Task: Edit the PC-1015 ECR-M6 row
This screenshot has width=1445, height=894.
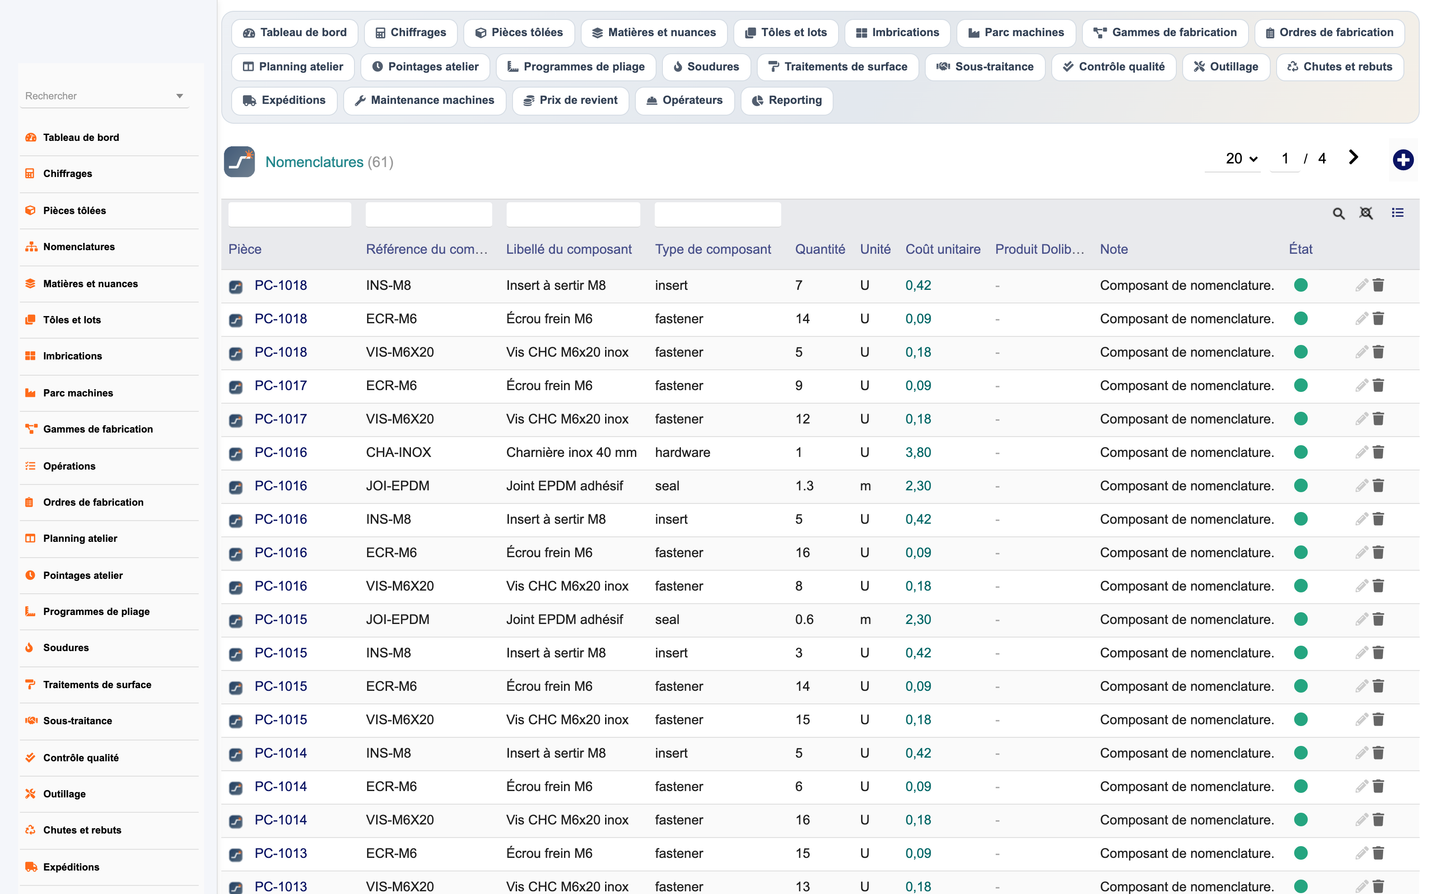Action: pyautogui.click(x=1361, y=686)
